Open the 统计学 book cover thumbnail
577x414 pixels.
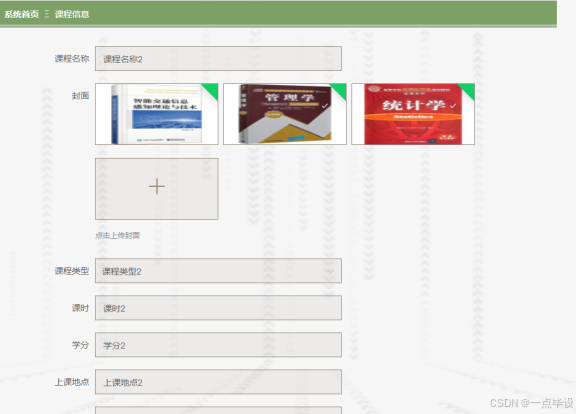click(x=413, y=114)
